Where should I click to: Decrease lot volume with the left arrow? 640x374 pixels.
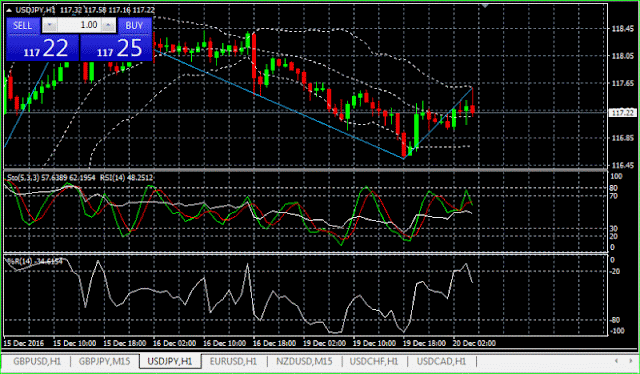point(49,25)
